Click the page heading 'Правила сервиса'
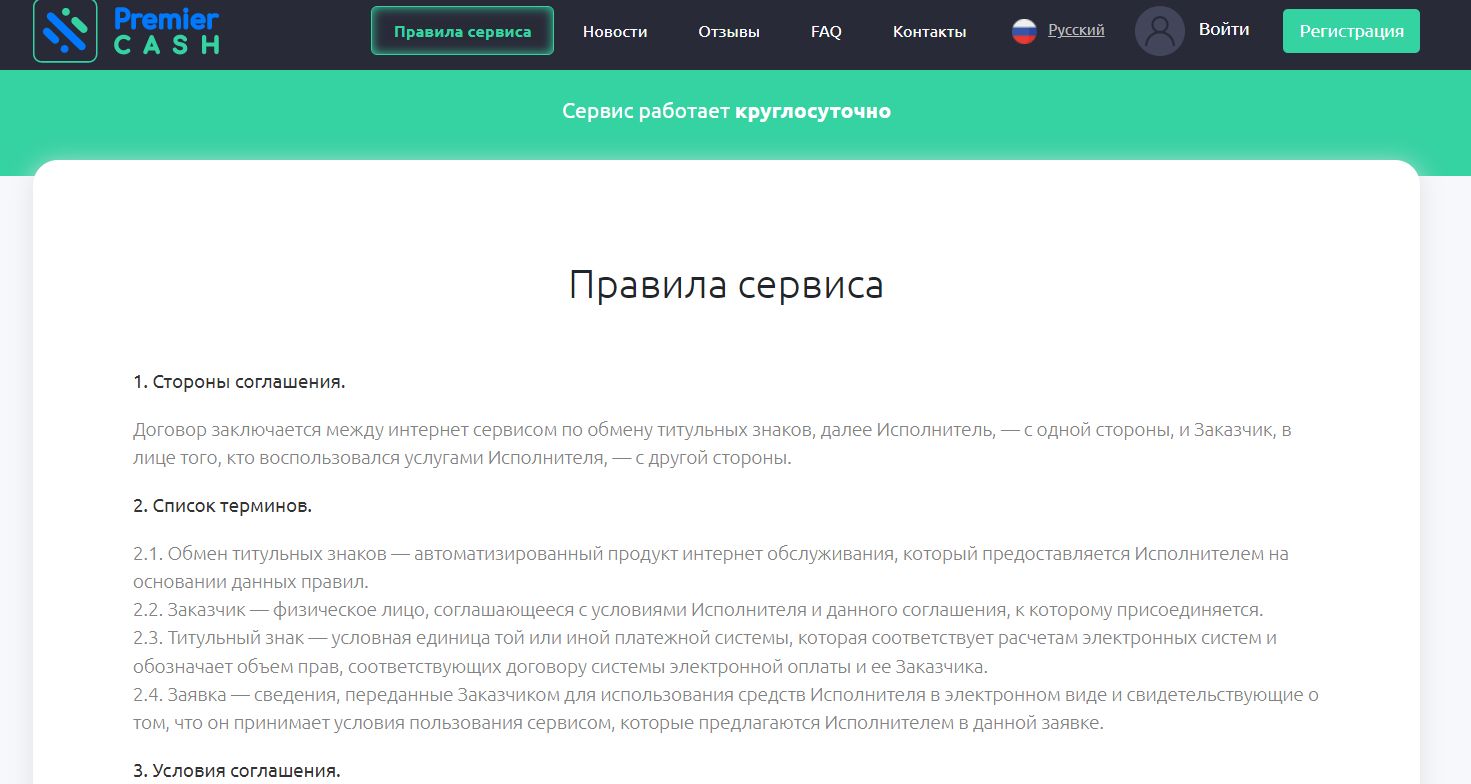 point(726,285)
